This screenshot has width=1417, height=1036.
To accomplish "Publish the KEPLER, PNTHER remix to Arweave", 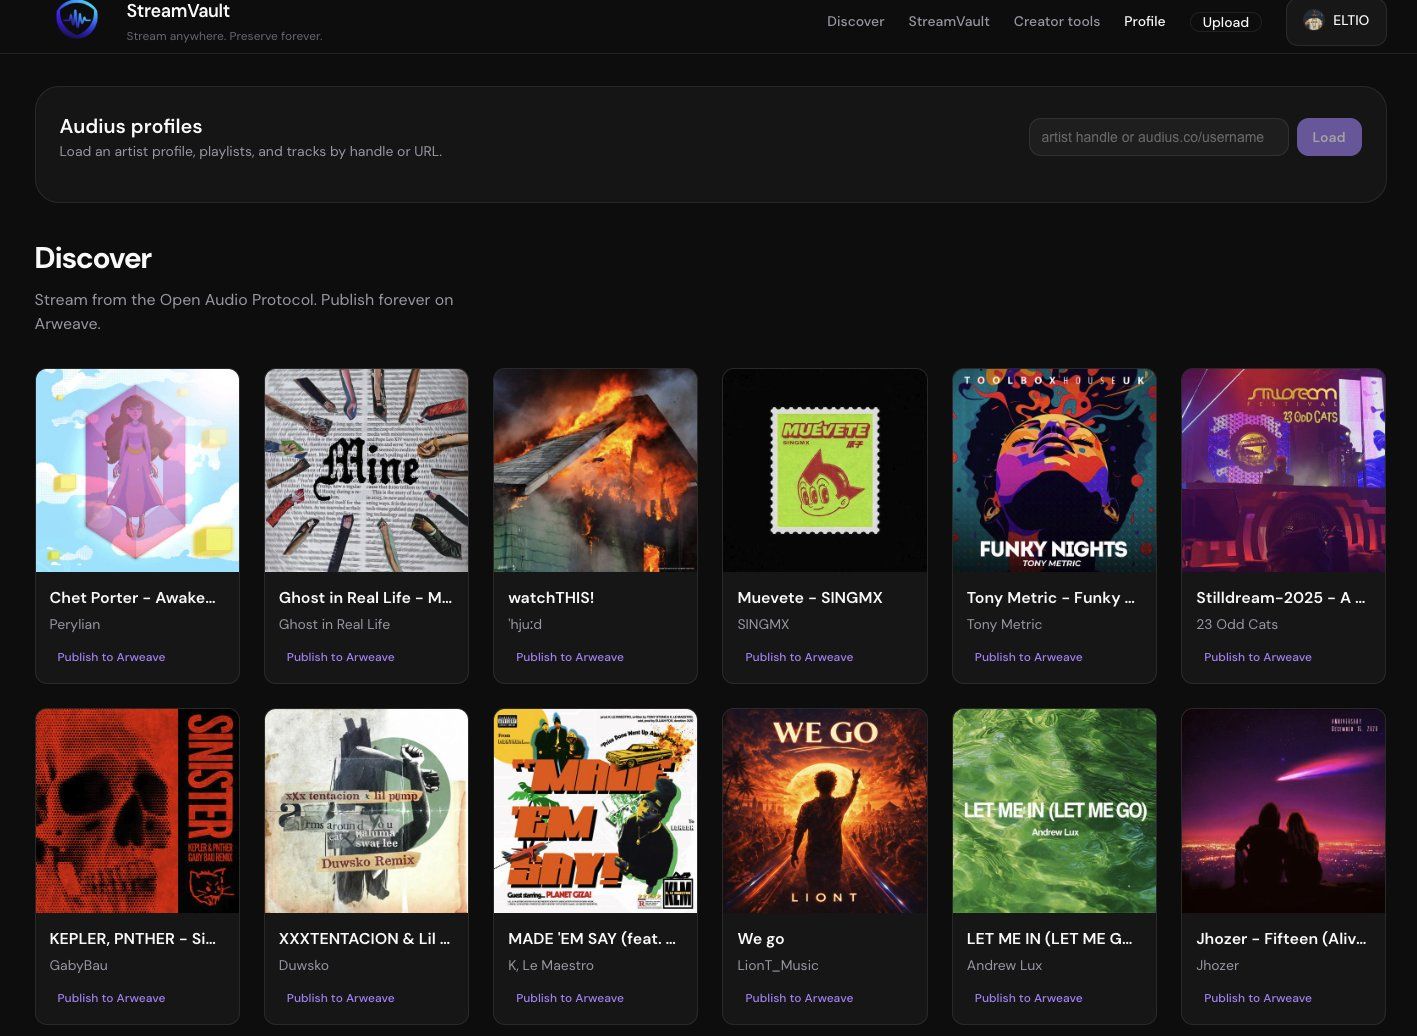I will 111,997.
